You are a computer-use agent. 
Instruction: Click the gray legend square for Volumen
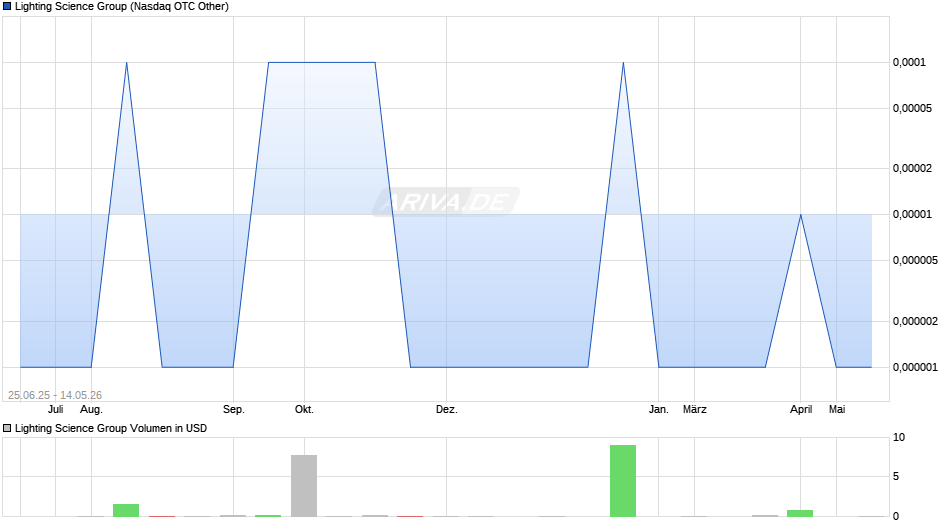[x=7, y=428]
